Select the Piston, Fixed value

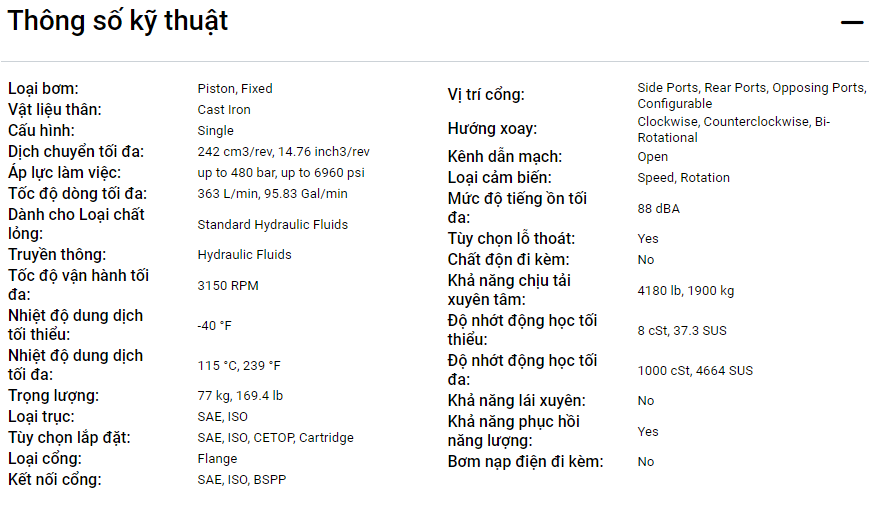tap(235, 88)
